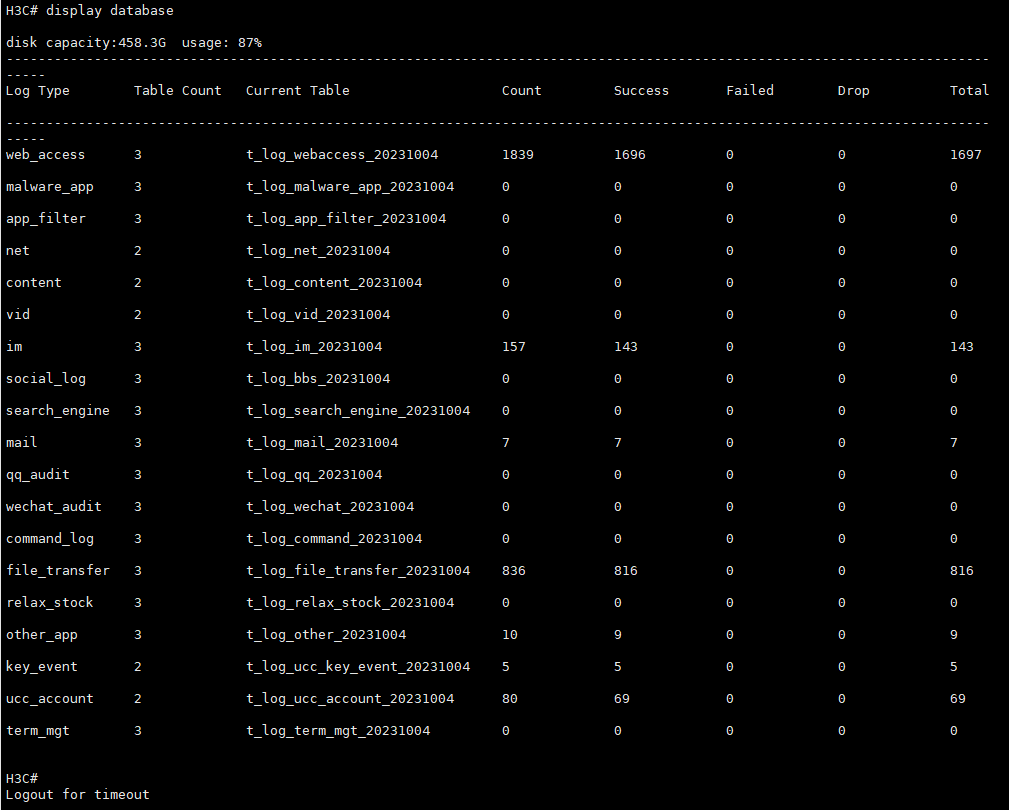The width and height of the screenshot is (1009, 810).
Task: Click table name t_log_bbs_20231004
Action: 318,379
